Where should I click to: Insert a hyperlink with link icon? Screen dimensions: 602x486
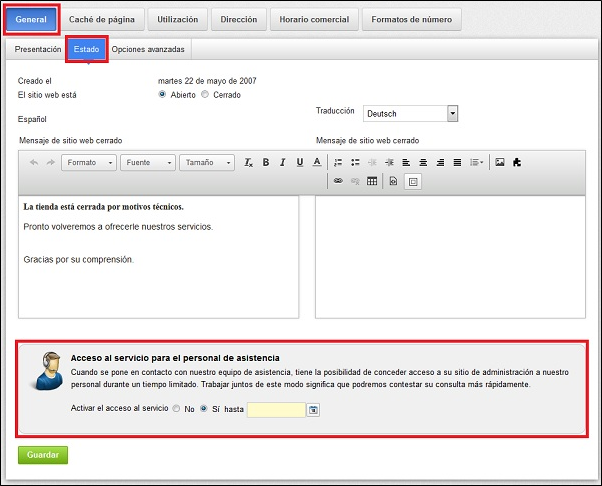pos(338,181)
